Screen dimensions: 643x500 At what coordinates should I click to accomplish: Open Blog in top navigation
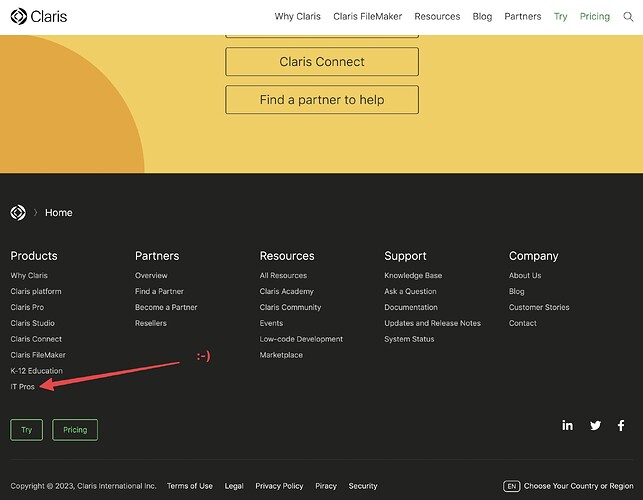482,16
